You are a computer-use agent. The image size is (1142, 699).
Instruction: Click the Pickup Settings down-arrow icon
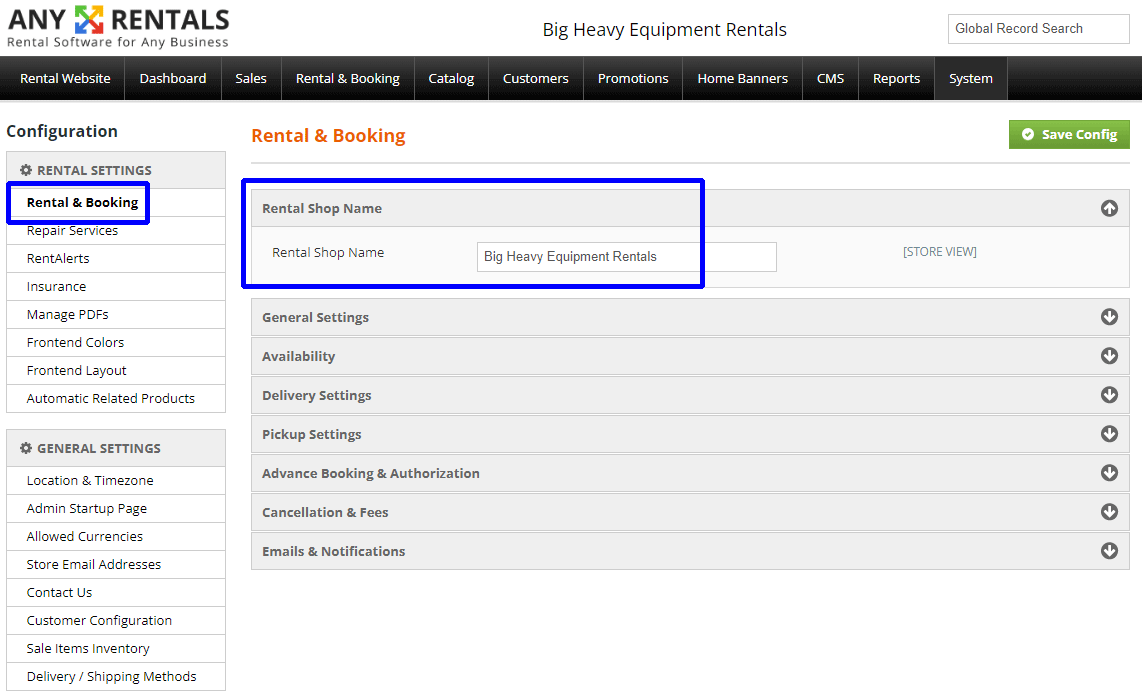[1109, 434]
